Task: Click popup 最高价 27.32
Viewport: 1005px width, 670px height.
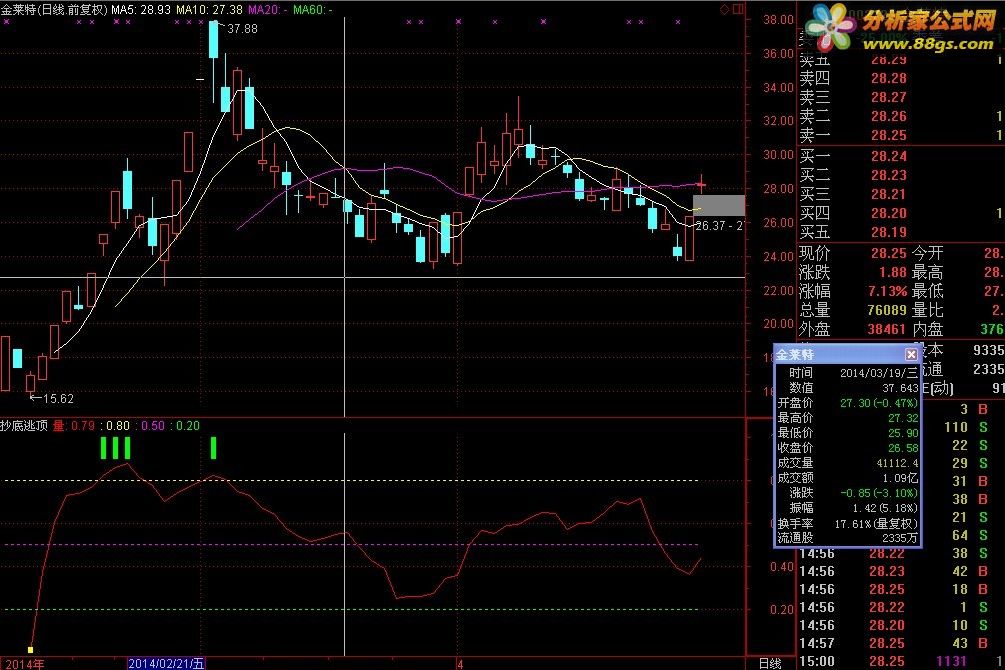Action: 903,418
